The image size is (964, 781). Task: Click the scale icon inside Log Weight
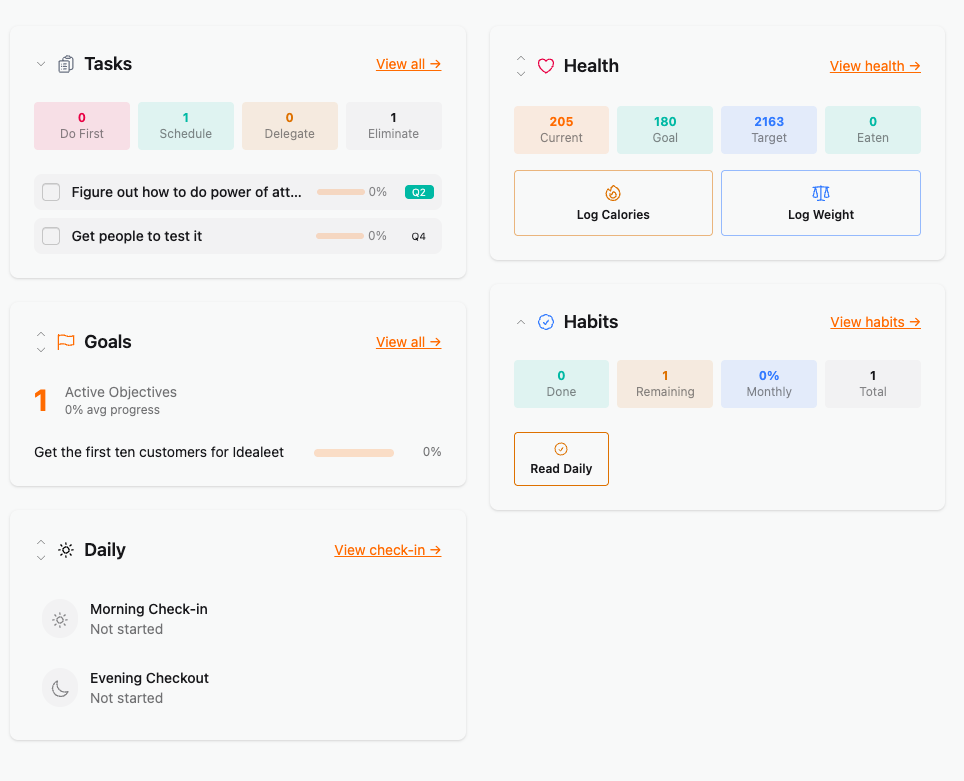coord(821,190)
